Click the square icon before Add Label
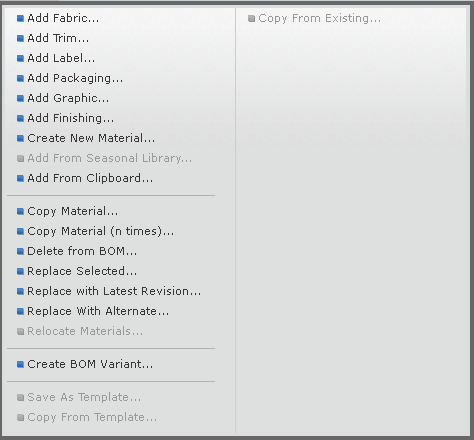The width and height of the screenshot is (474, 440). pos(20,58)
